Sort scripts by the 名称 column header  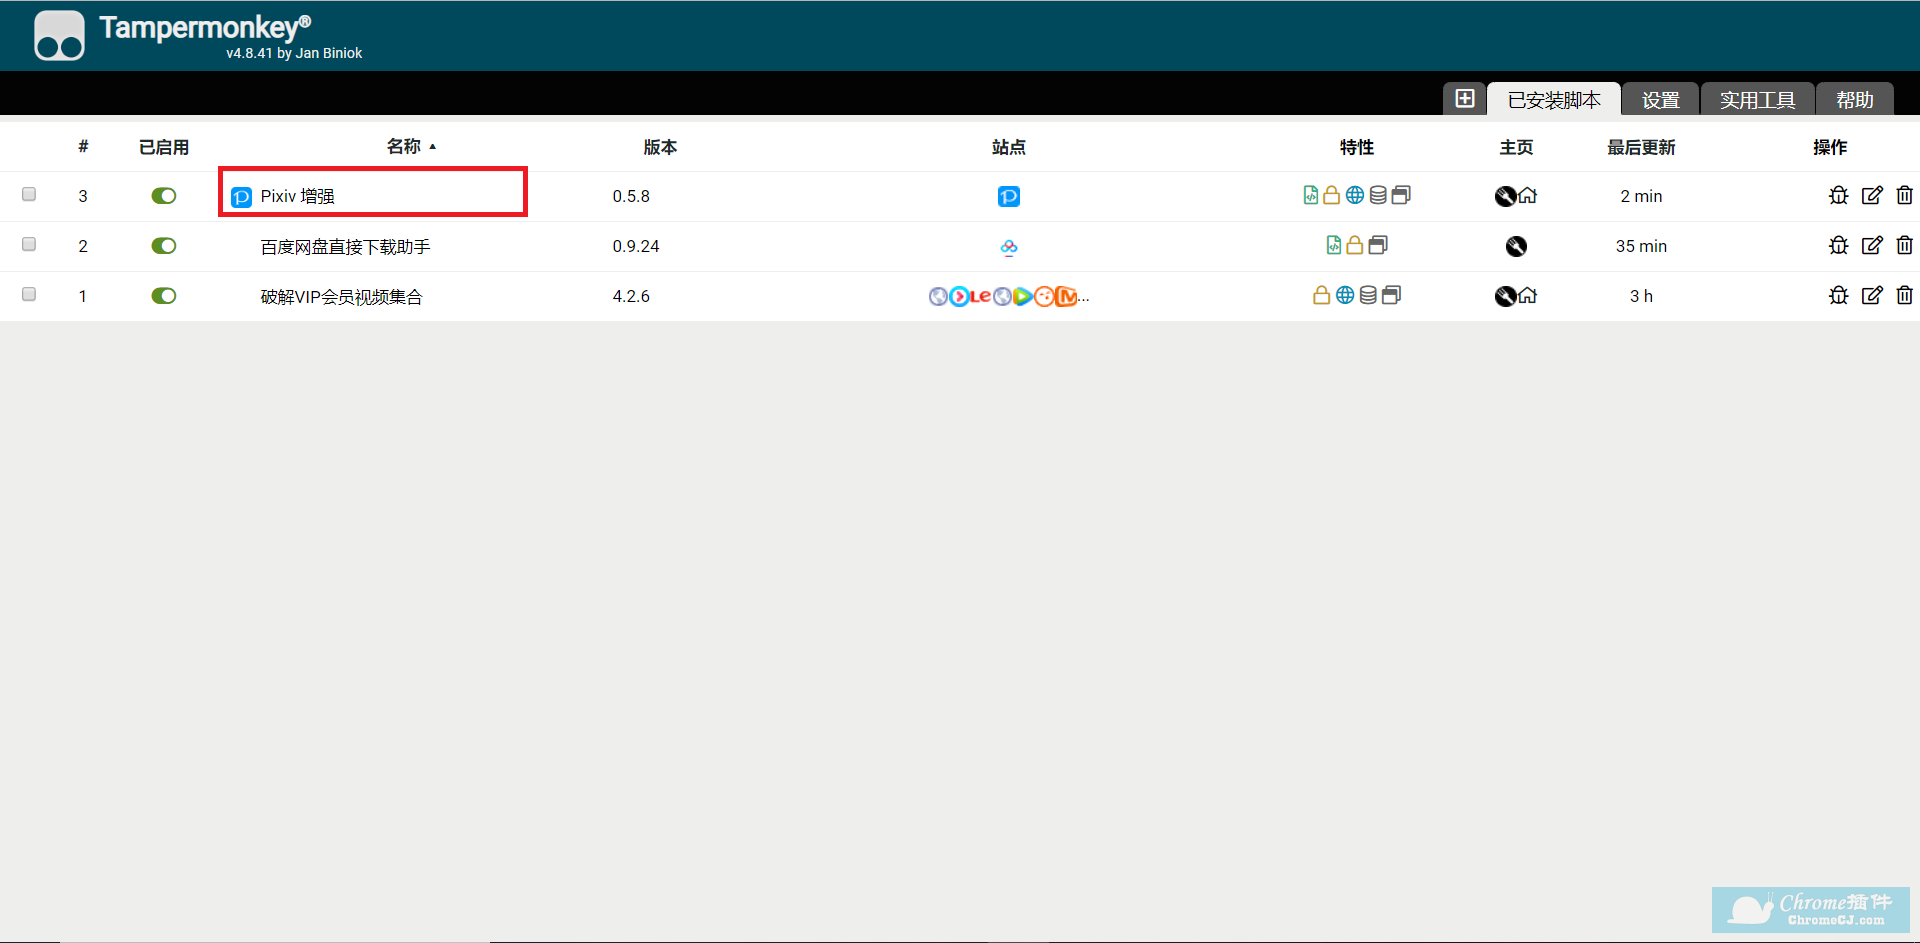[x=404, y=147]
